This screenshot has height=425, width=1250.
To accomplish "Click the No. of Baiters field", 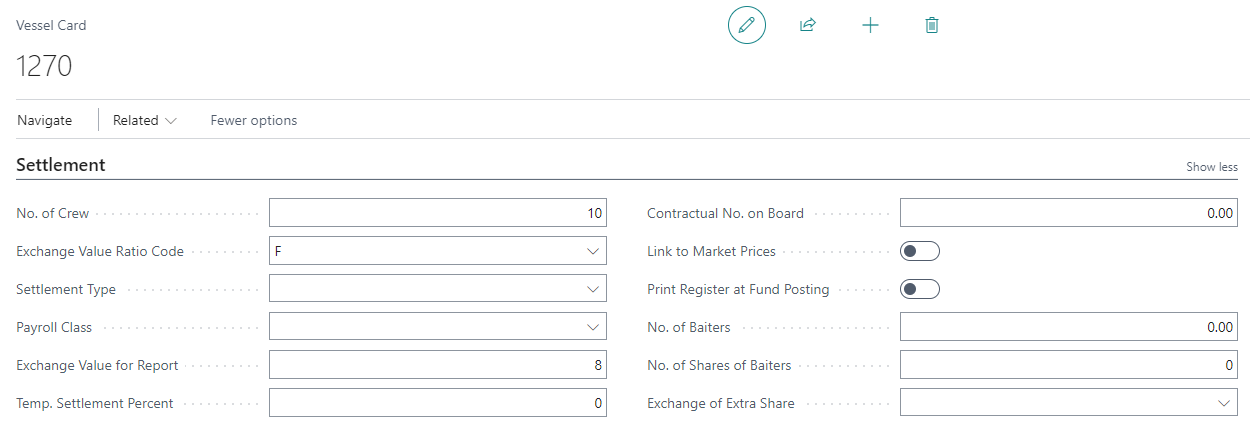I will click(x=1068, y=327).
